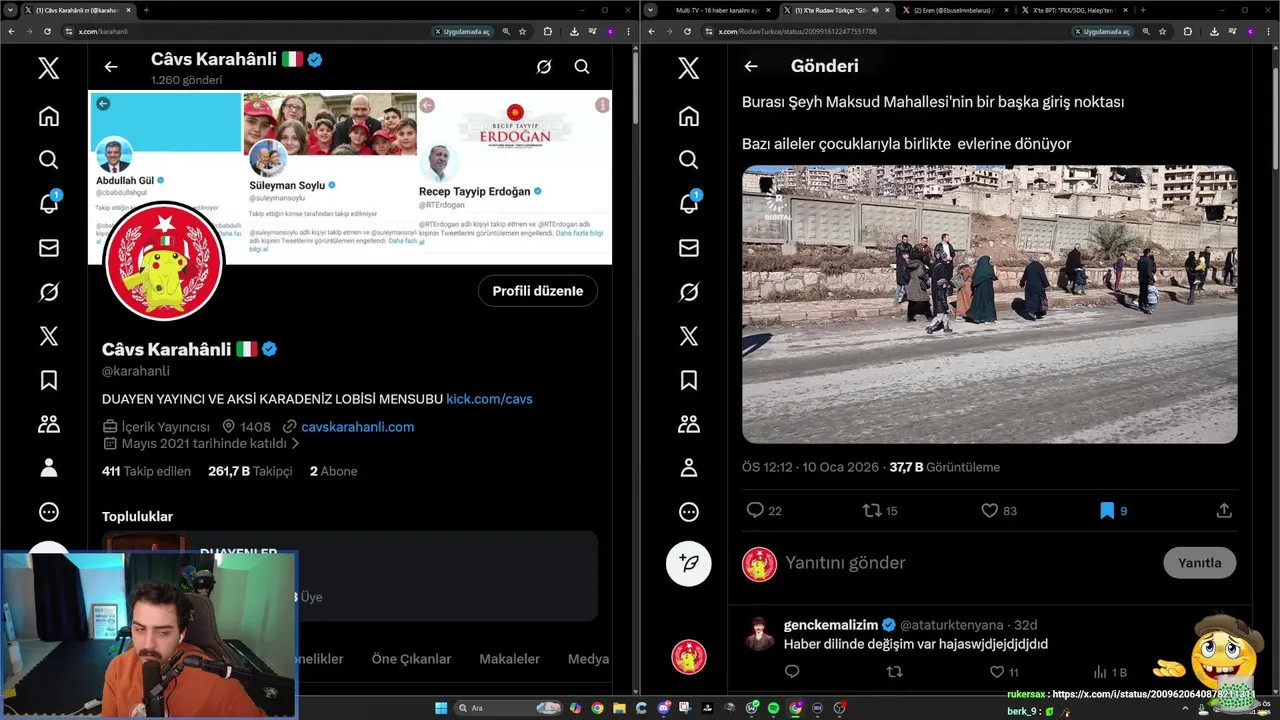The height and width of the screenshot is (720, 1280).
Task: Click the compose post button in right window
Action: (688, 563)
